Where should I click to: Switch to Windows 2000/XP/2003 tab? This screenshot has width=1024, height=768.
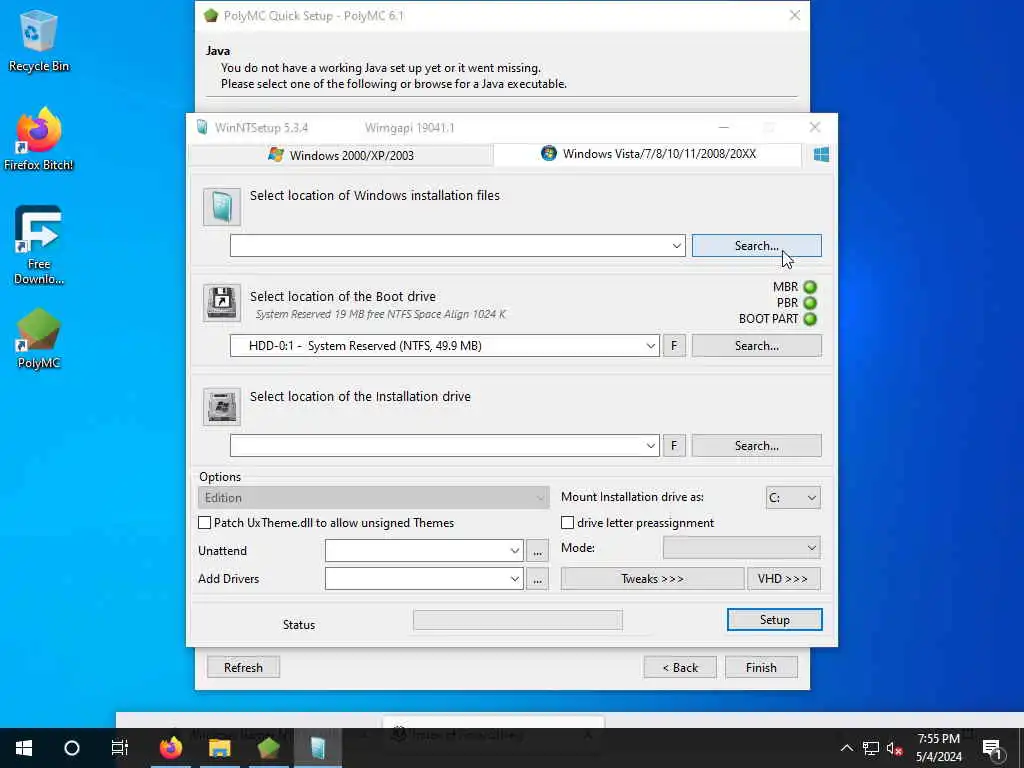341,155
